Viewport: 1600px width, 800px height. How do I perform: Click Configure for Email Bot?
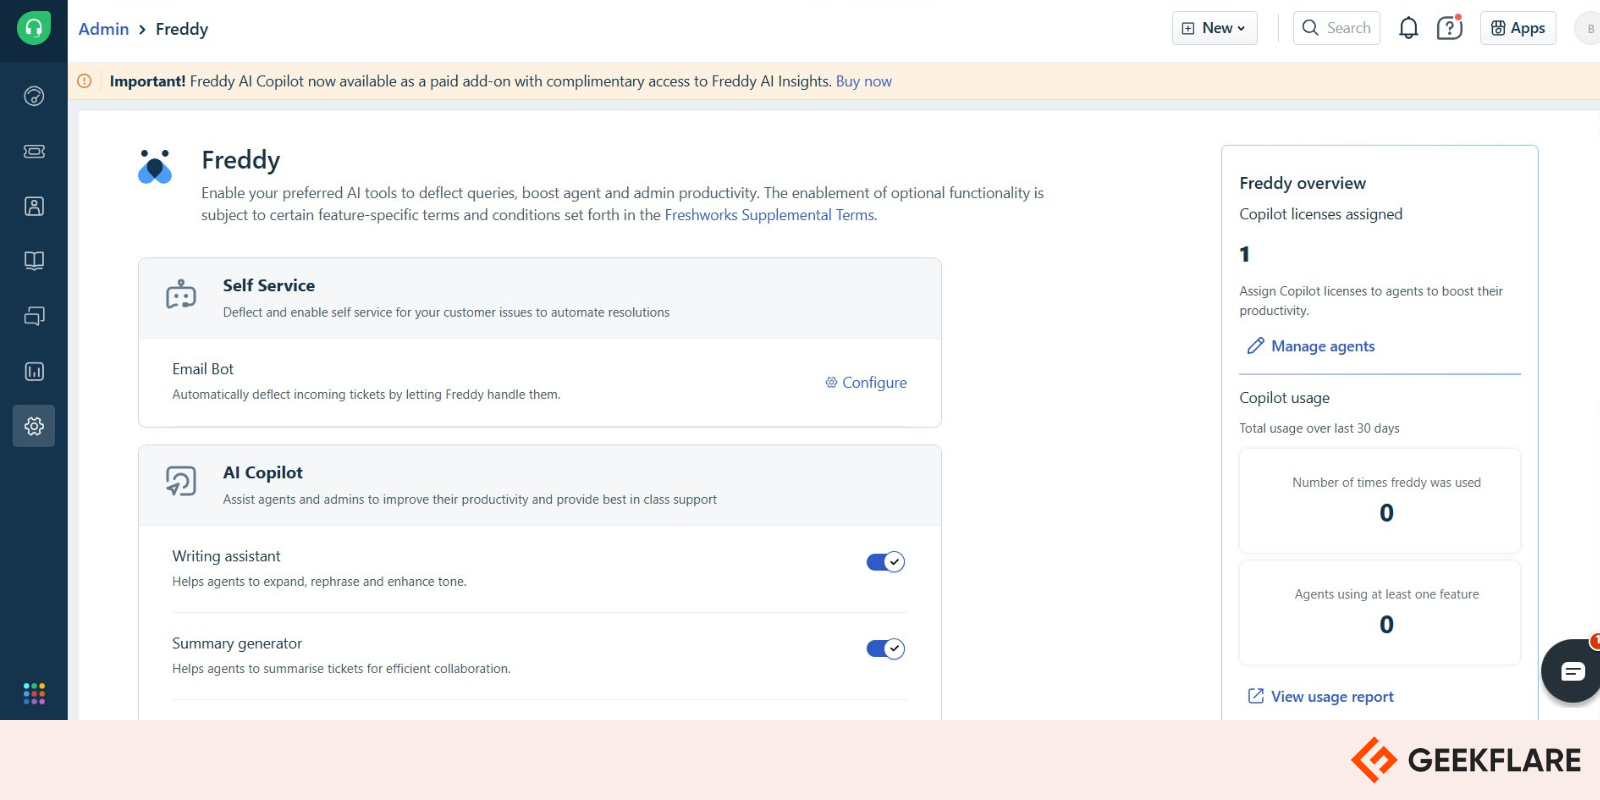(866, 382)
